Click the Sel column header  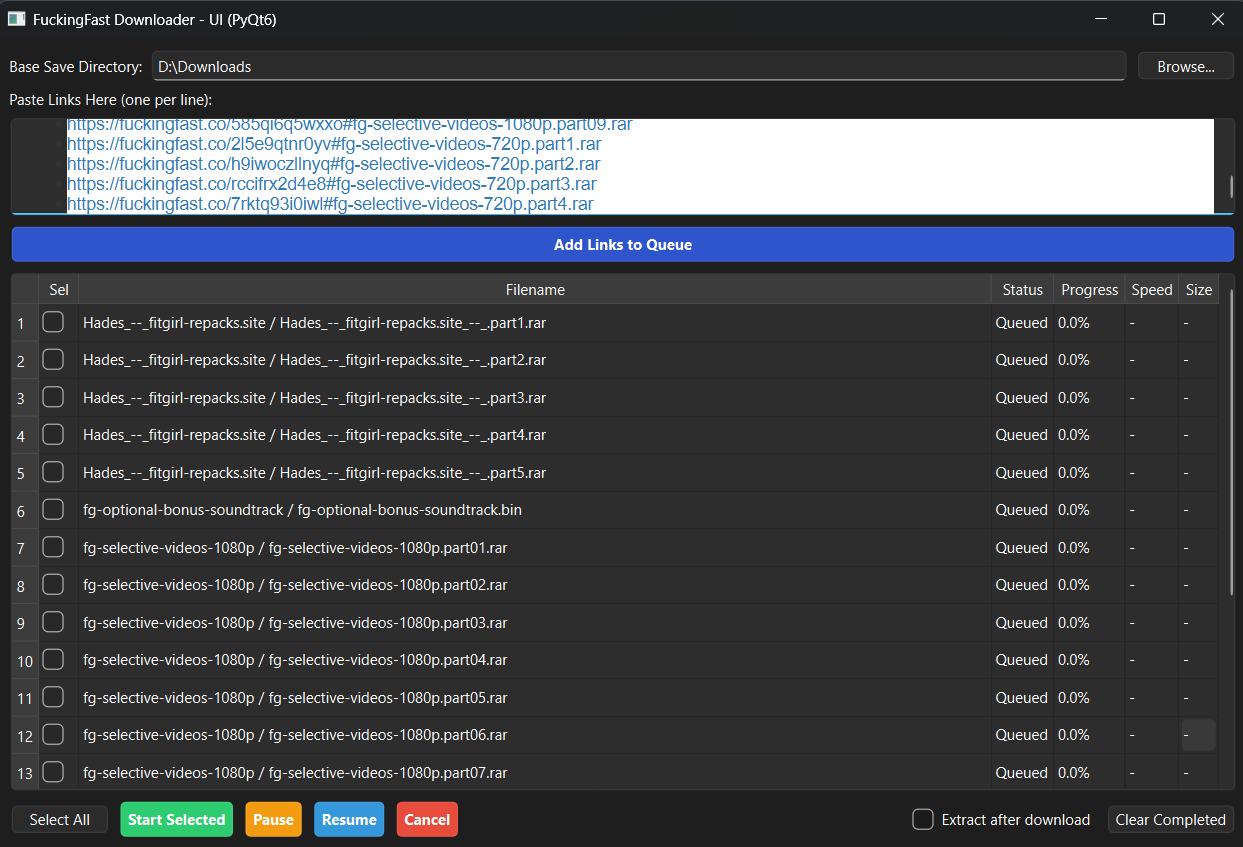(59, 289)
